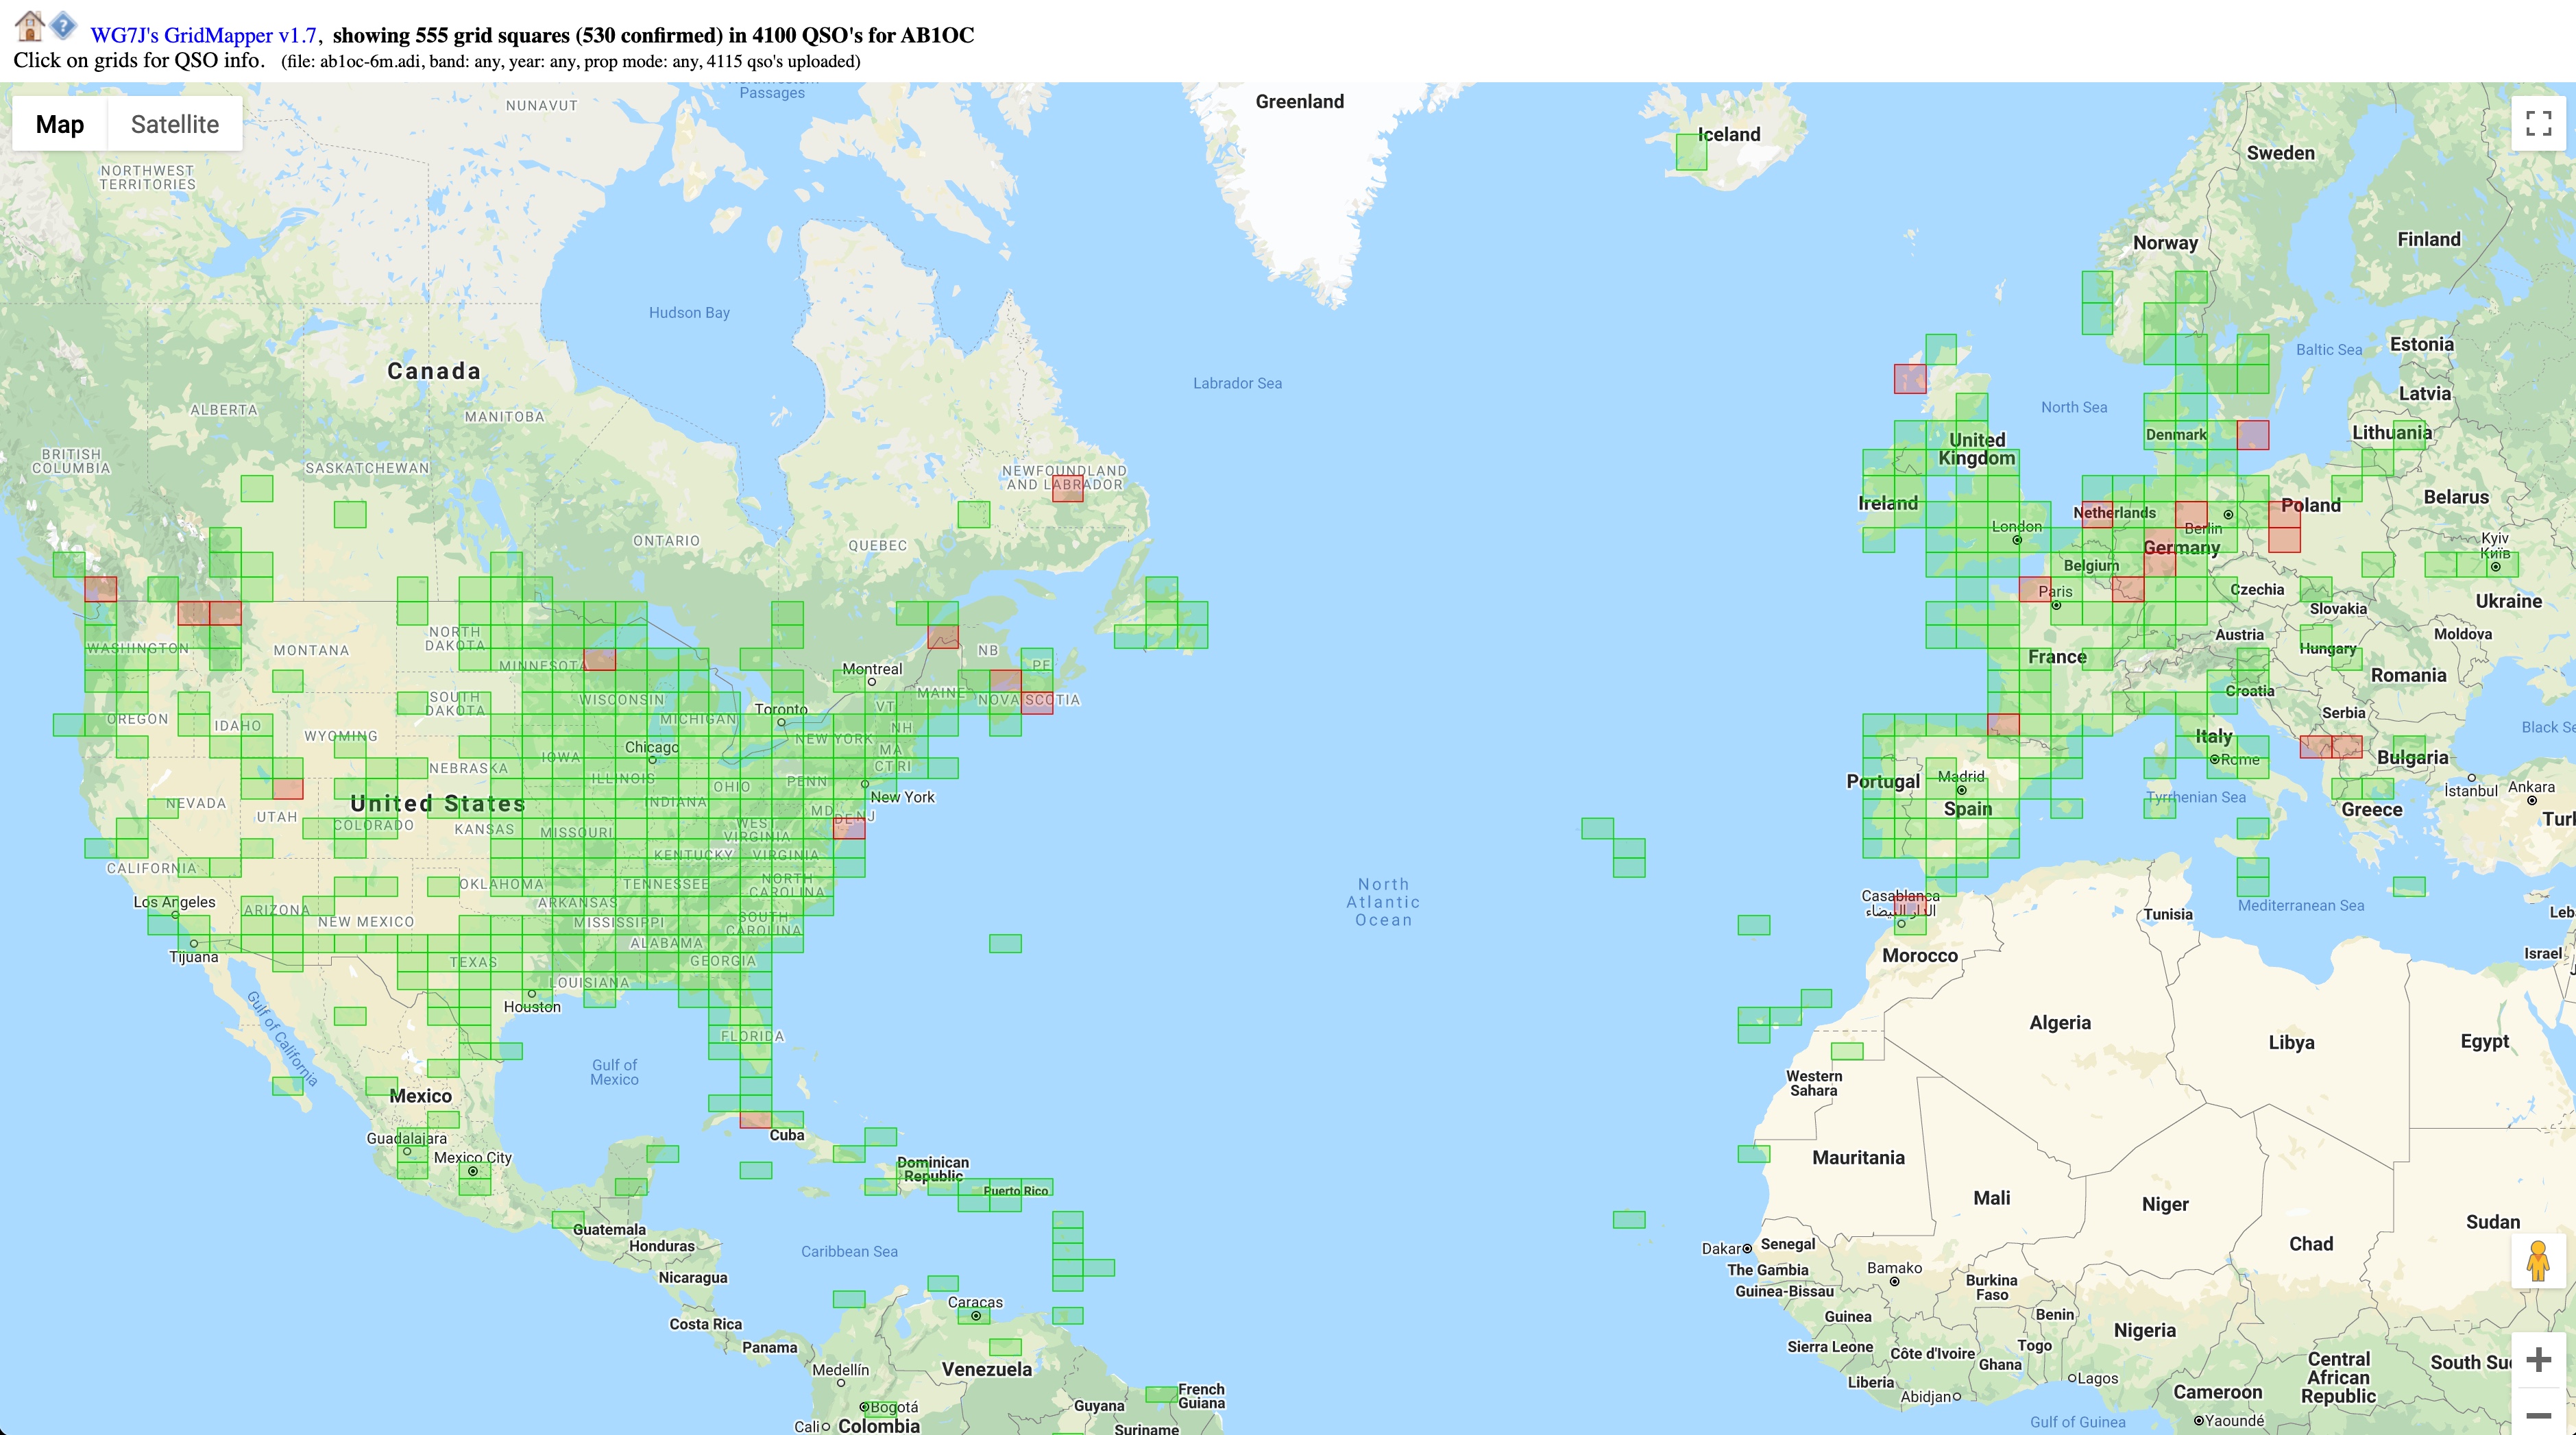Screen dimensions: 2576x1435
Task: Zoom out with the minus button
Action: [2538, 1414]
